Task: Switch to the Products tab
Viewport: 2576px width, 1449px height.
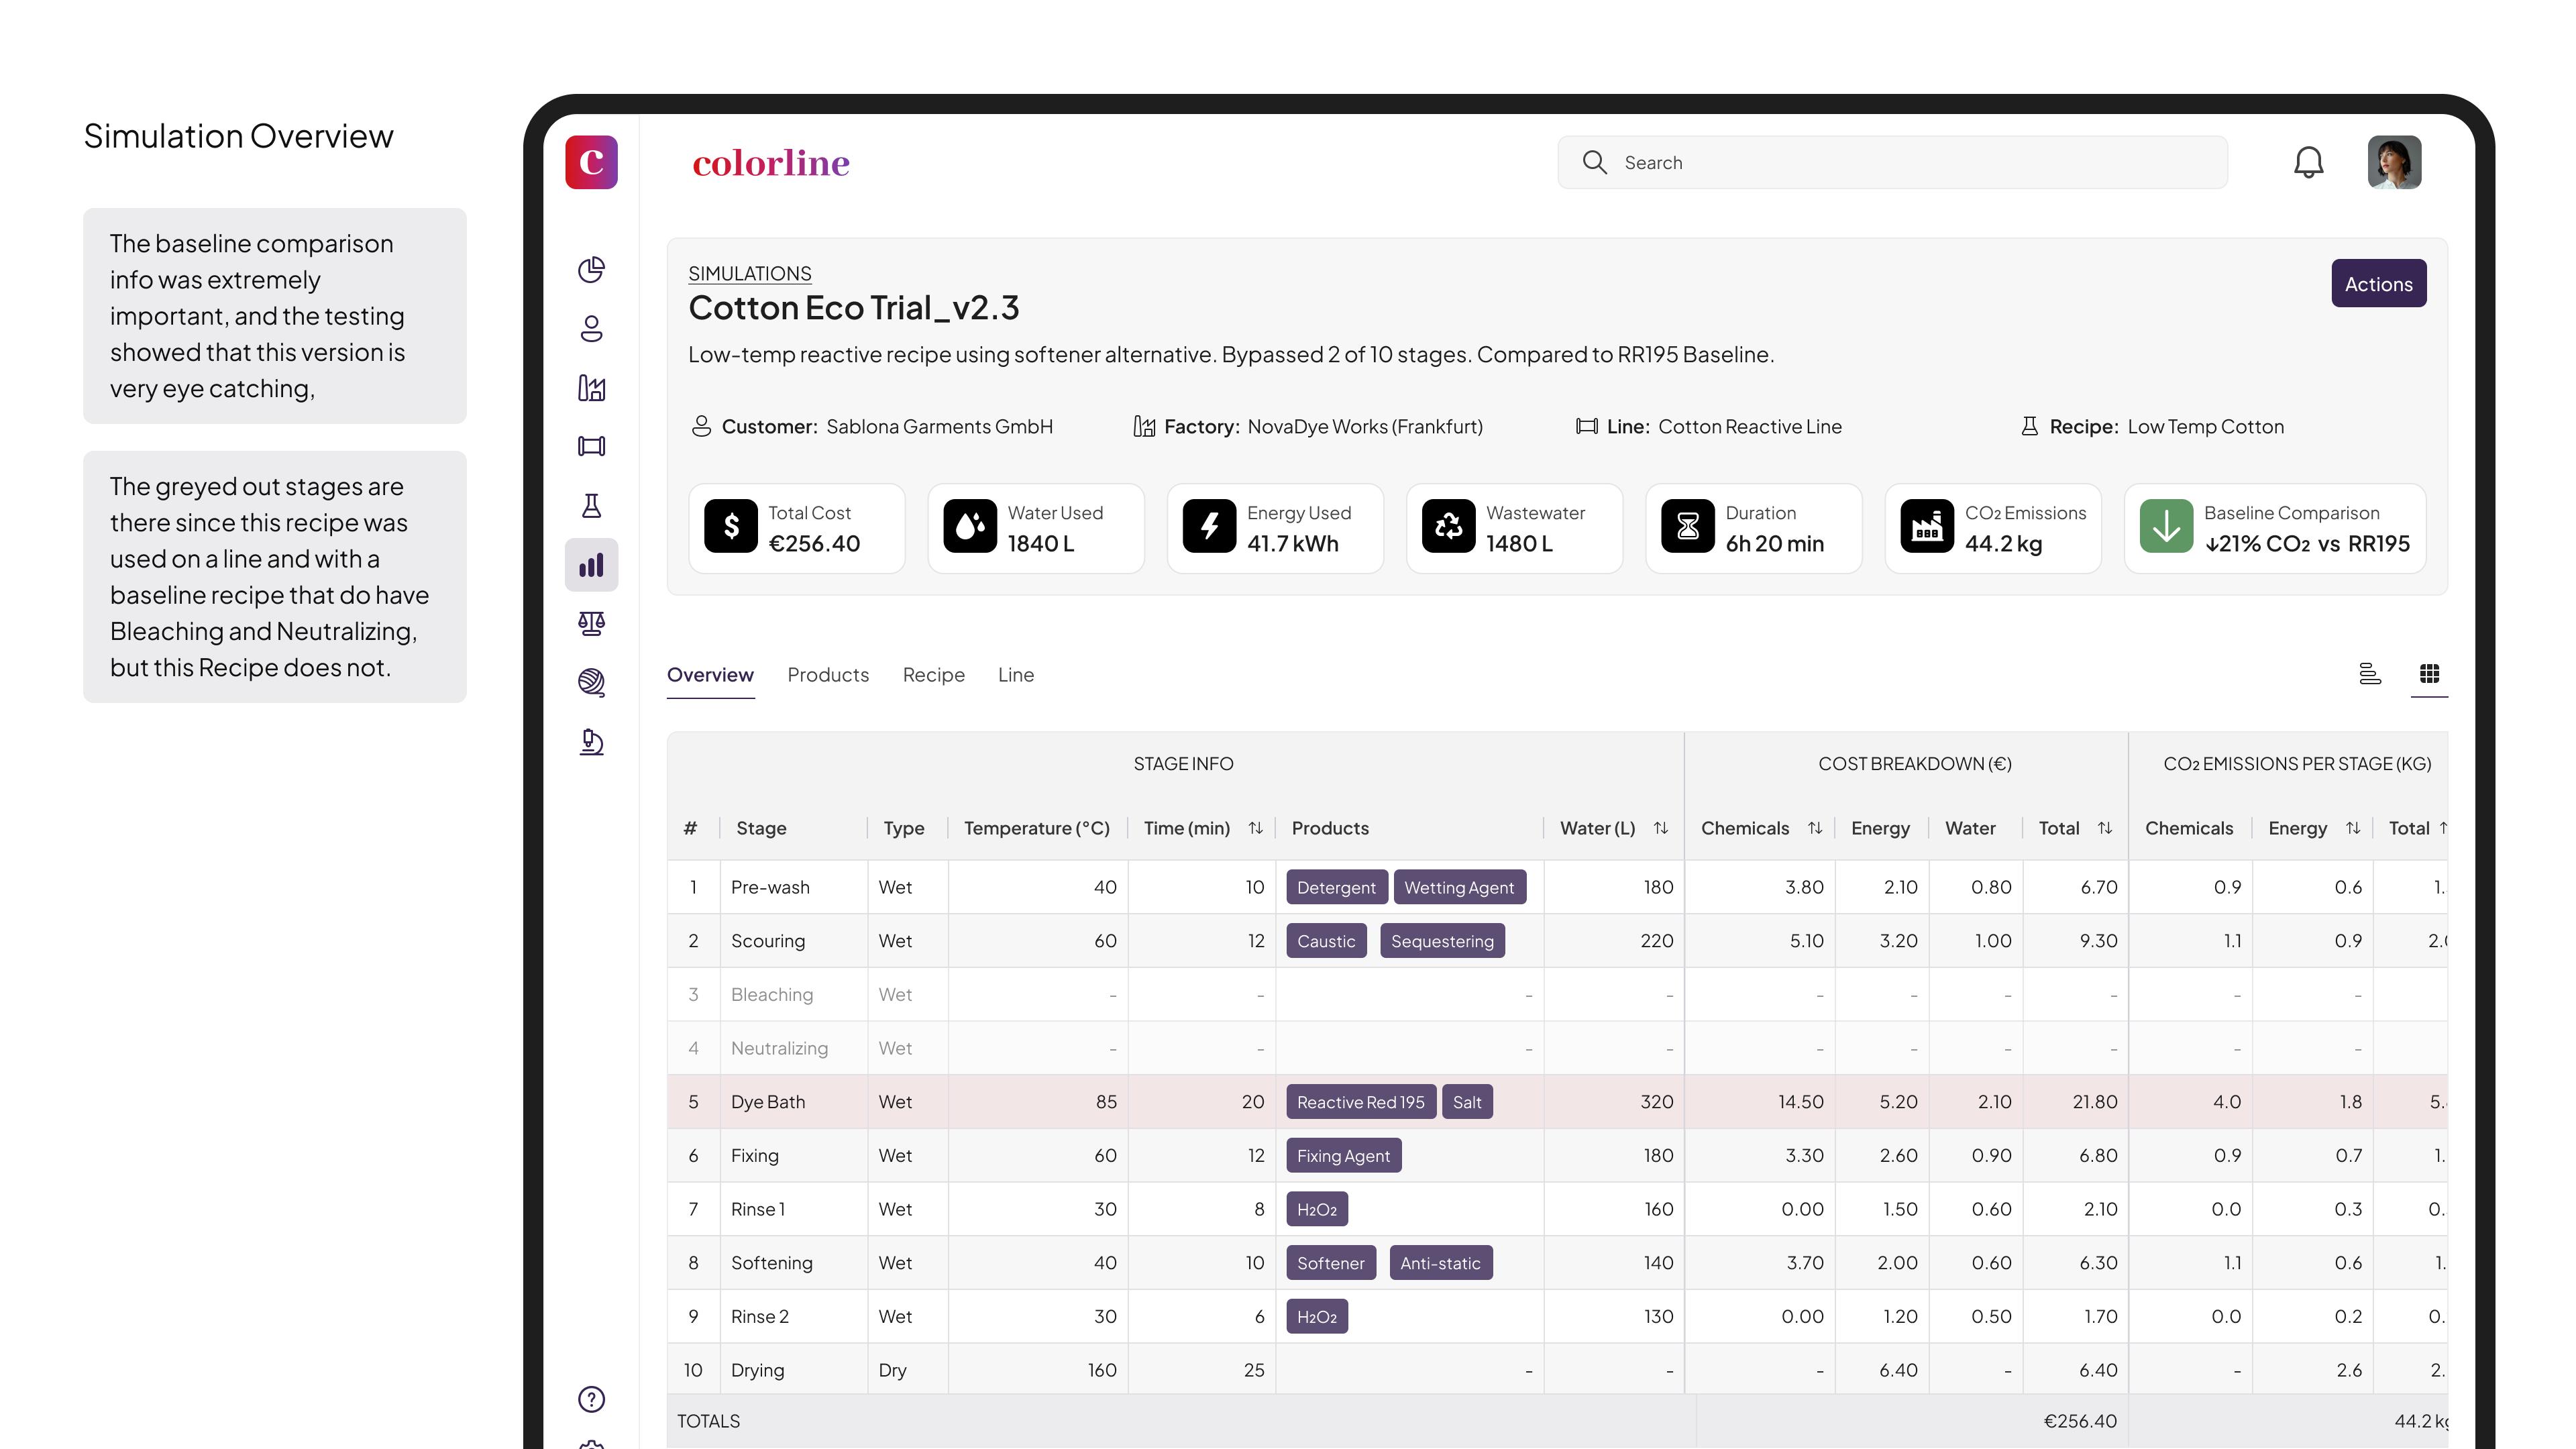Action: pos(828,675)
